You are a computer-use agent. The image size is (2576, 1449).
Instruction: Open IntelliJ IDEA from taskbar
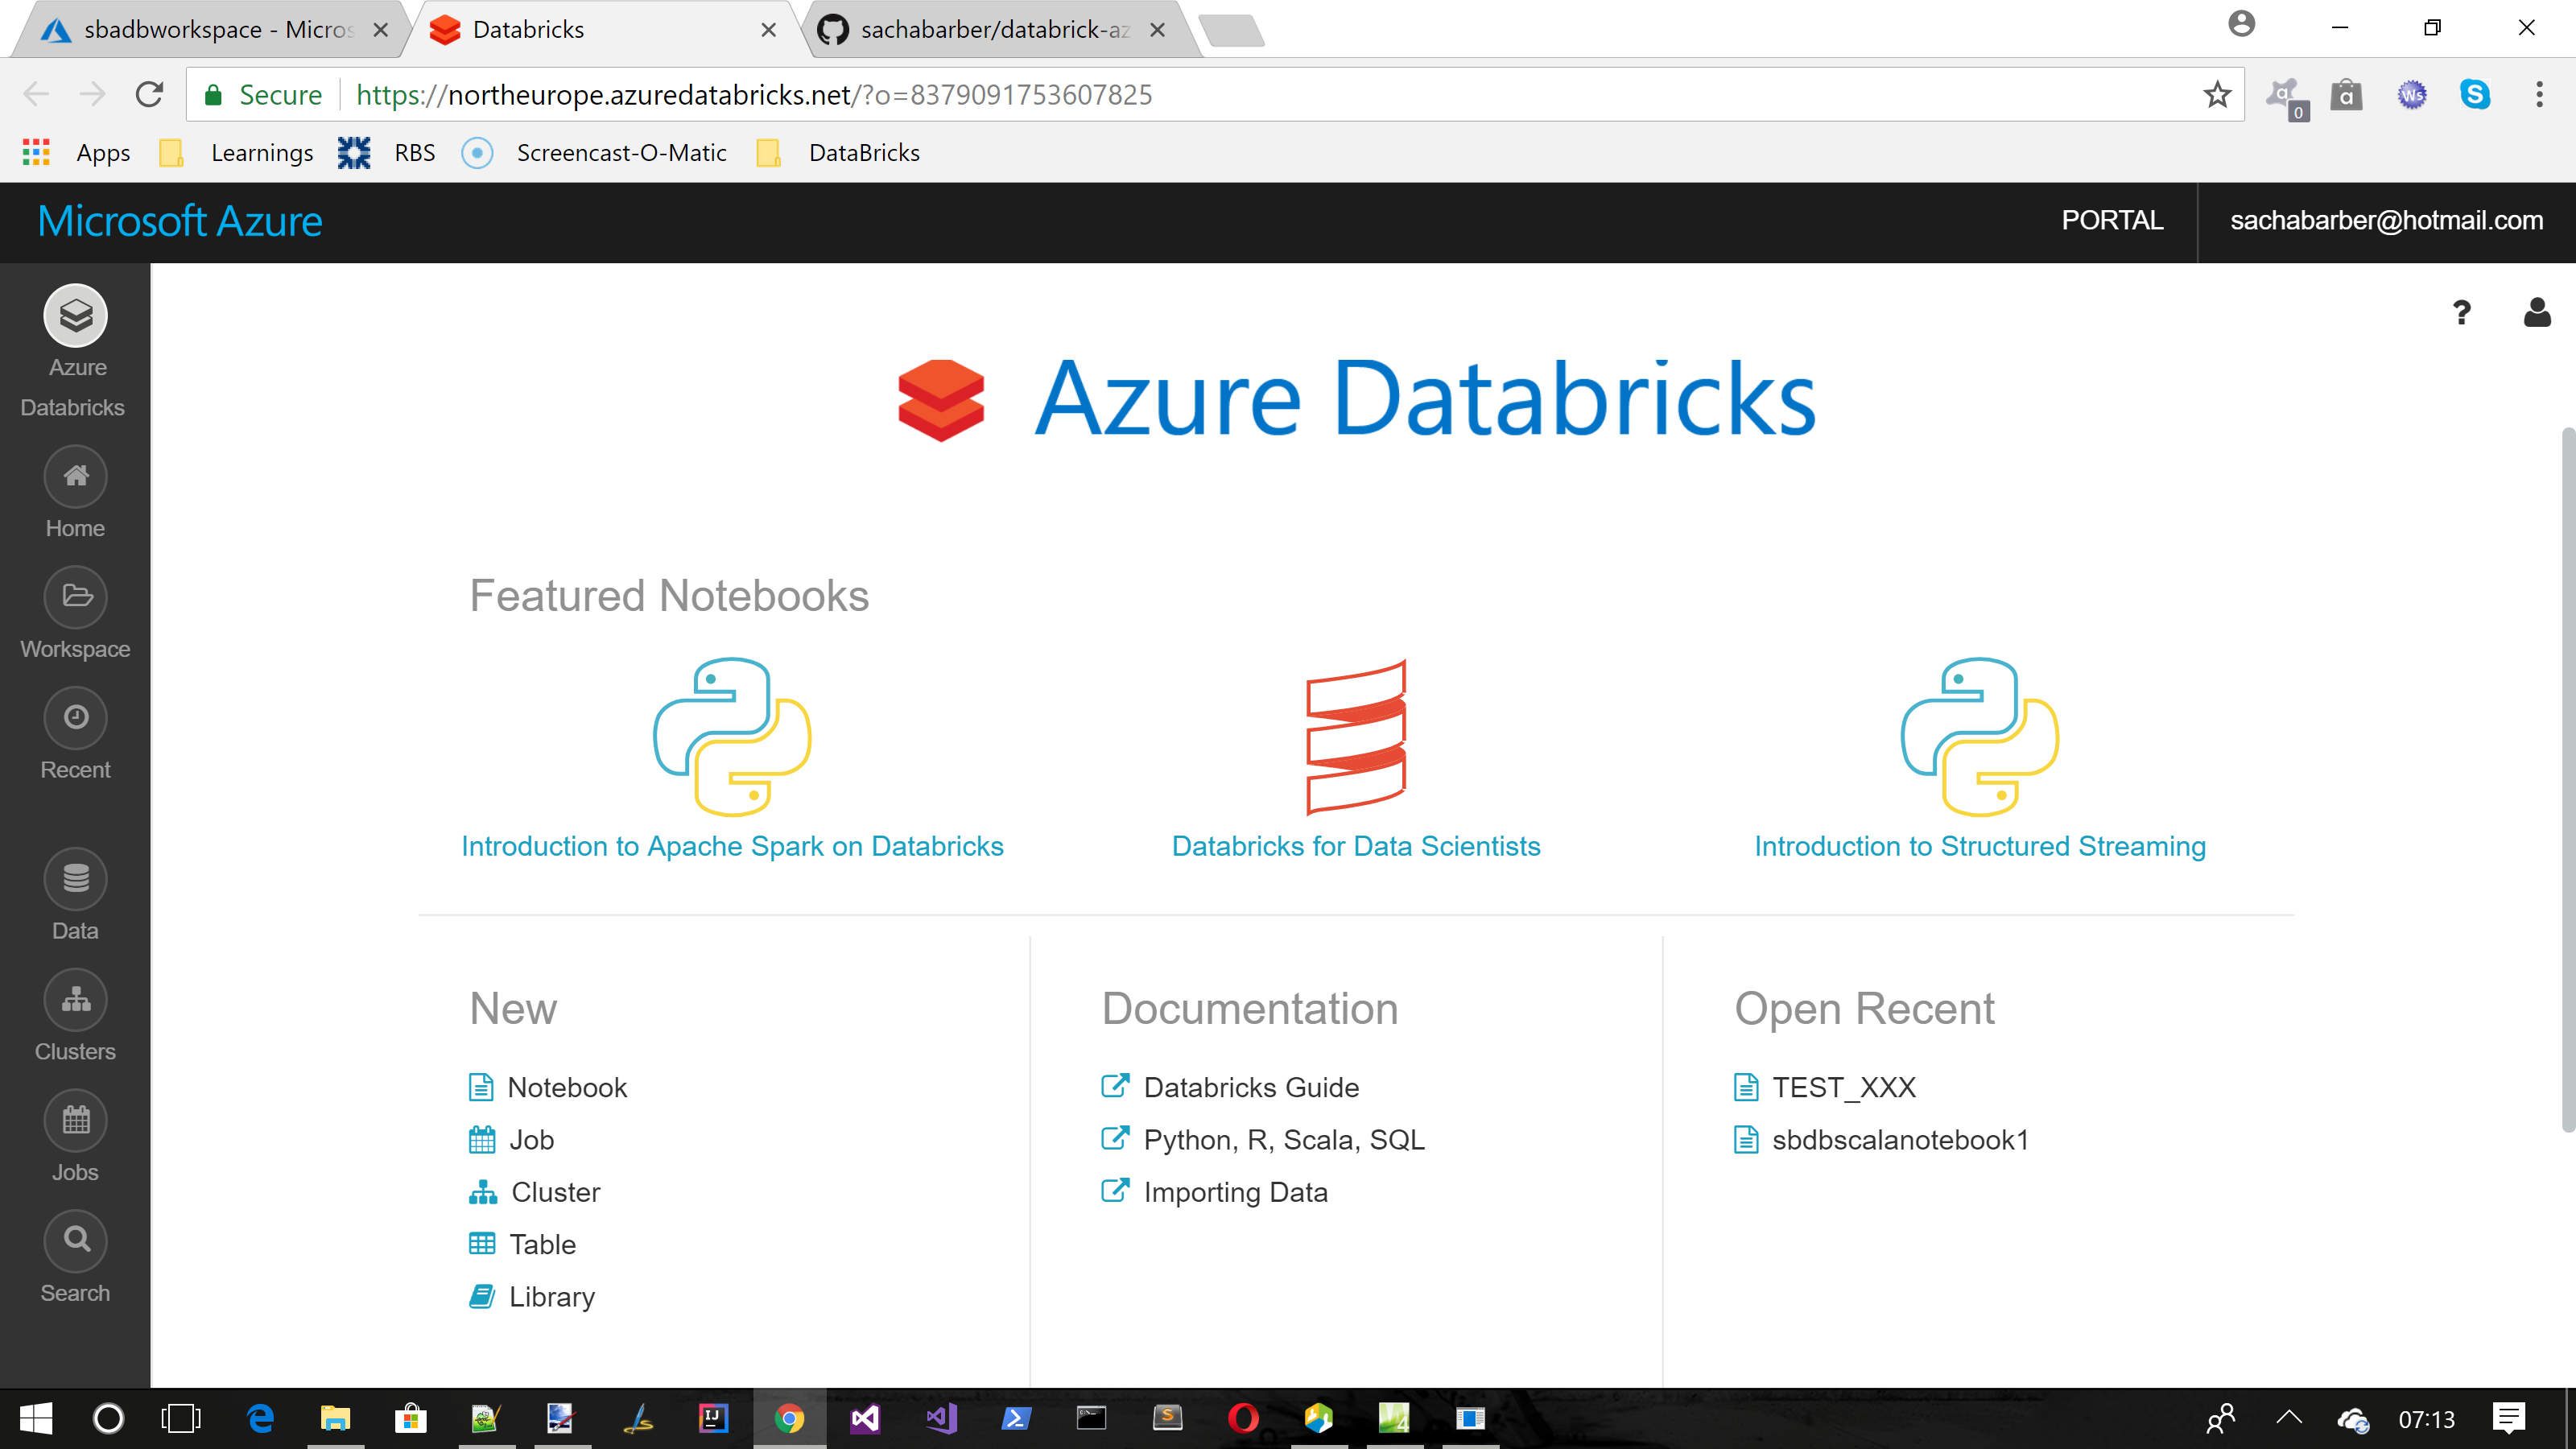pyautogui.click(x=713, y=1418)
